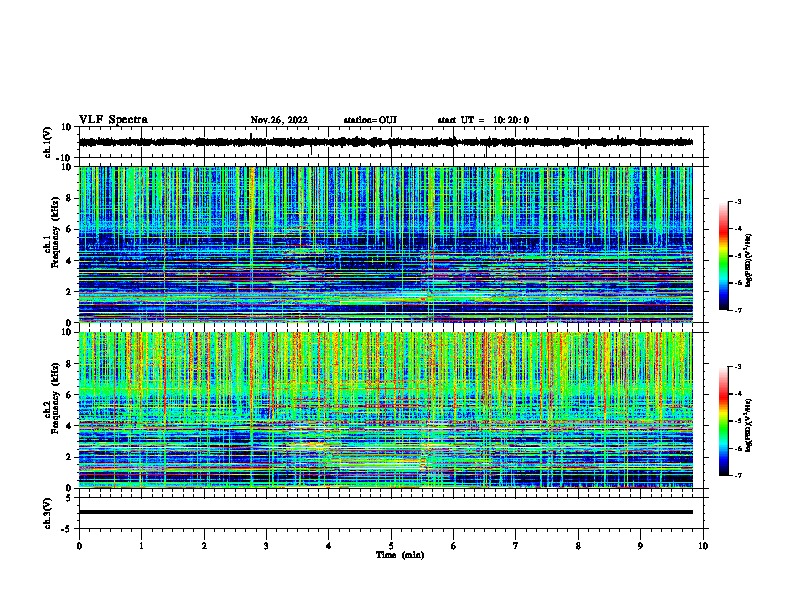The image size is (792, 612).
Task: Click time axis tick label "10"
Action: click(703, 546)
